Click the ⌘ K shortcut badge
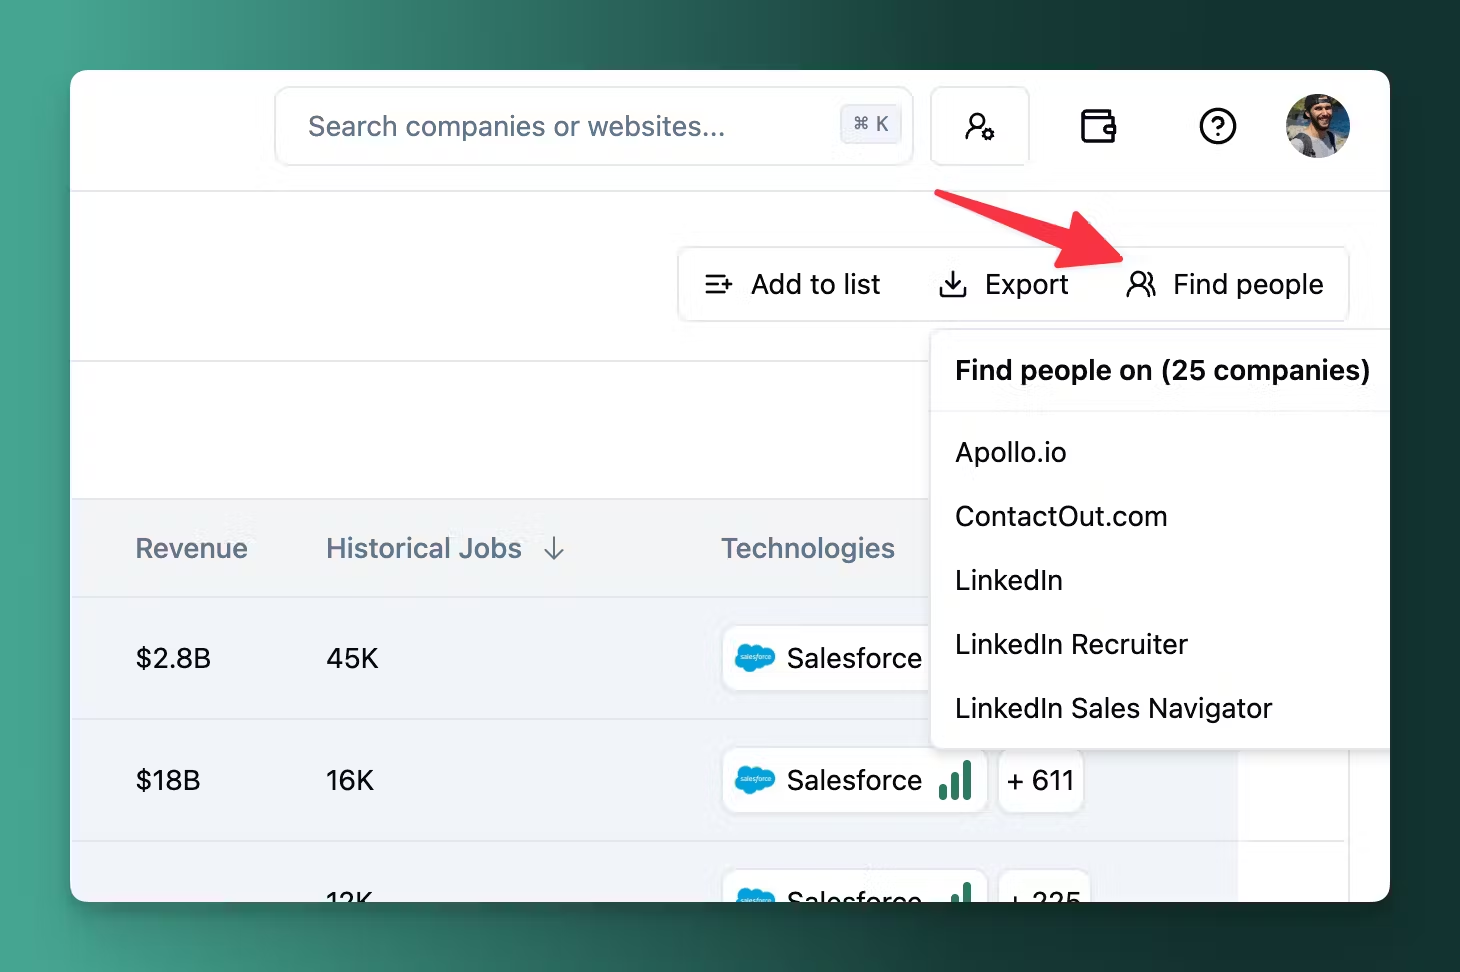1460x972 pixels. click(x=870, y=124)
